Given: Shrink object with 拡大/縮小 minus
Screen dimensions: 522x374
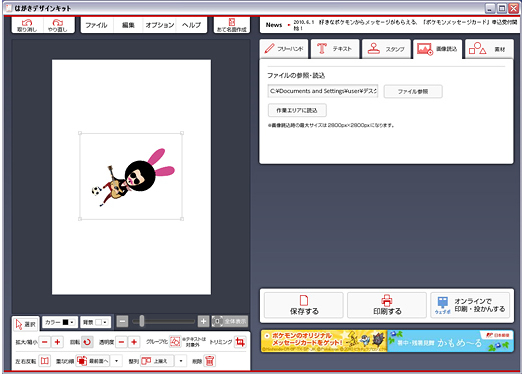Looking at the screenshot, I should coord(45,342).
